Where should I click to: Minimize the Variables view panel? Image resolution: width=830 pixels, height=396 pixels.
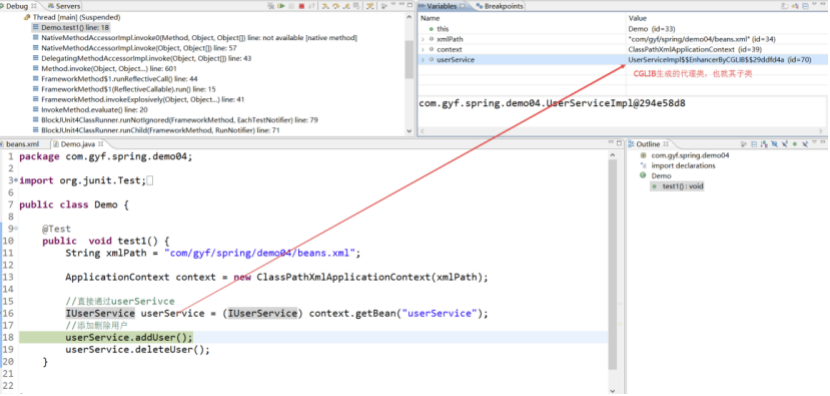823,4
